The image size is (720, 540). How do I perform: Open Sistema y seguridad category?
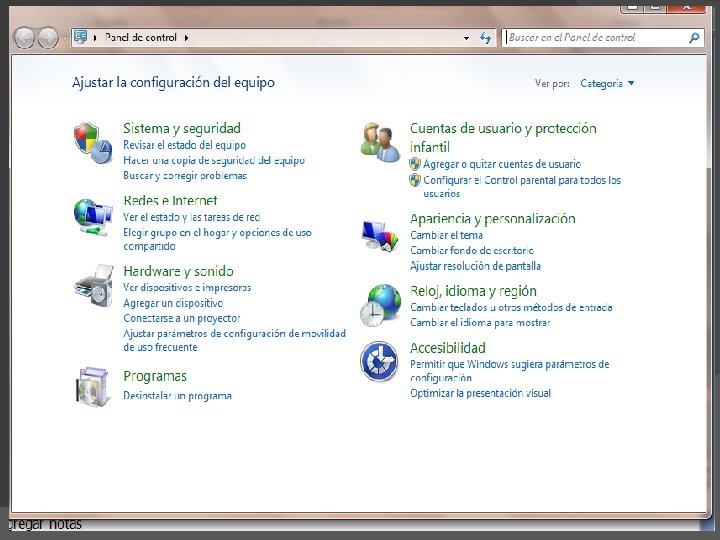click(182, 128)
